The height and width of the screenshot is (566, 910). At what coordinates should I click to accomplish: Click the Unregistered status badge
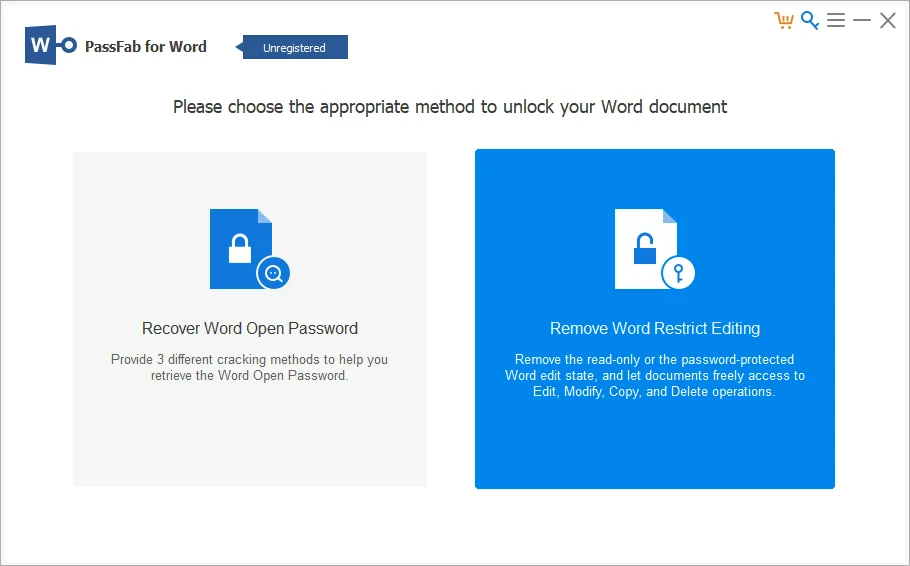point(295,47)
